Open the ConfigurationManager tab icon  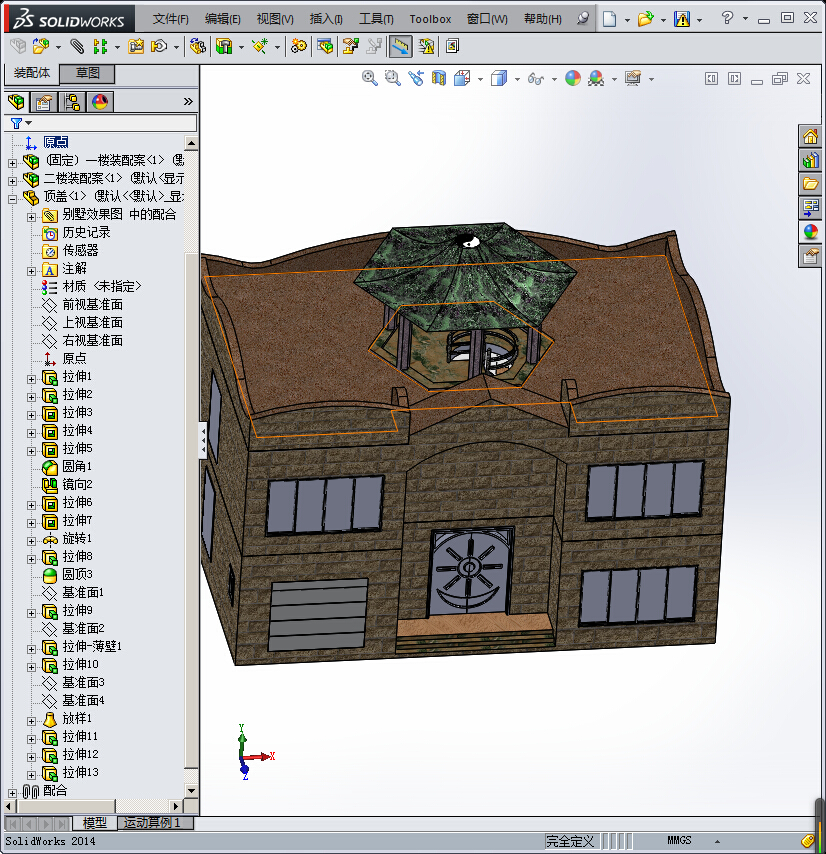(72, 101)
